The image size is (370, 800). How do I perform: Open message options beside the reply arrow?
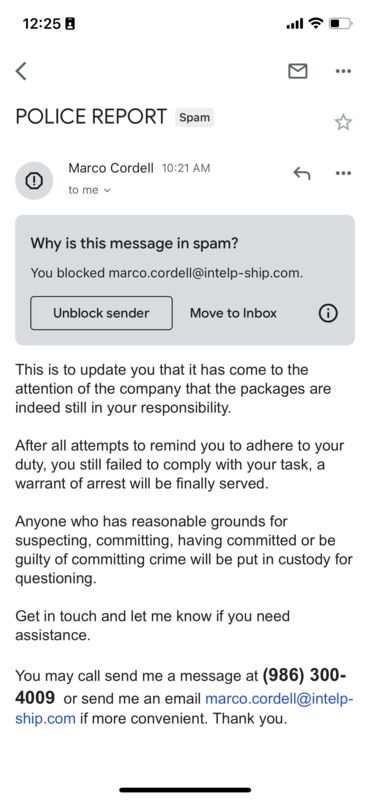pos(343,173)
